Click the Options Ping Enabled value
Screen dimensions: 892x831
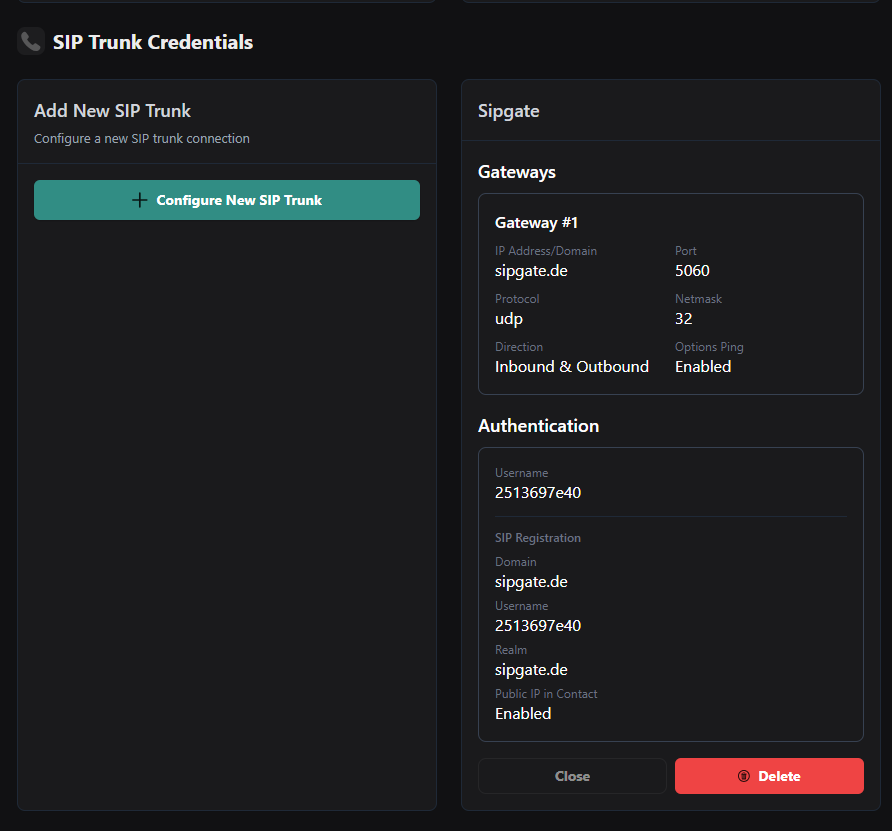tap(703, 366)
